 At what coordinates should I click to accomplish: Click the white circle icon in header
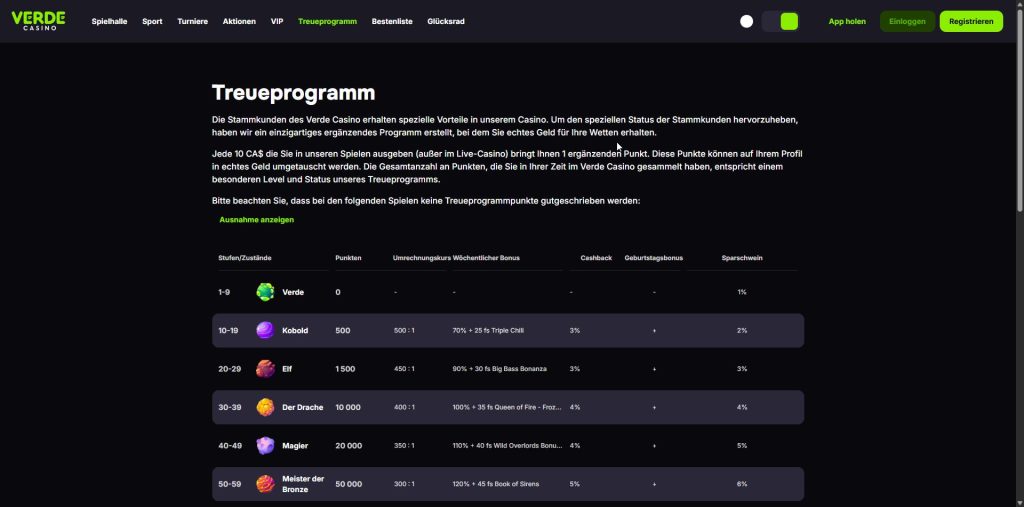pyautogui.click(x=746, y=22)
